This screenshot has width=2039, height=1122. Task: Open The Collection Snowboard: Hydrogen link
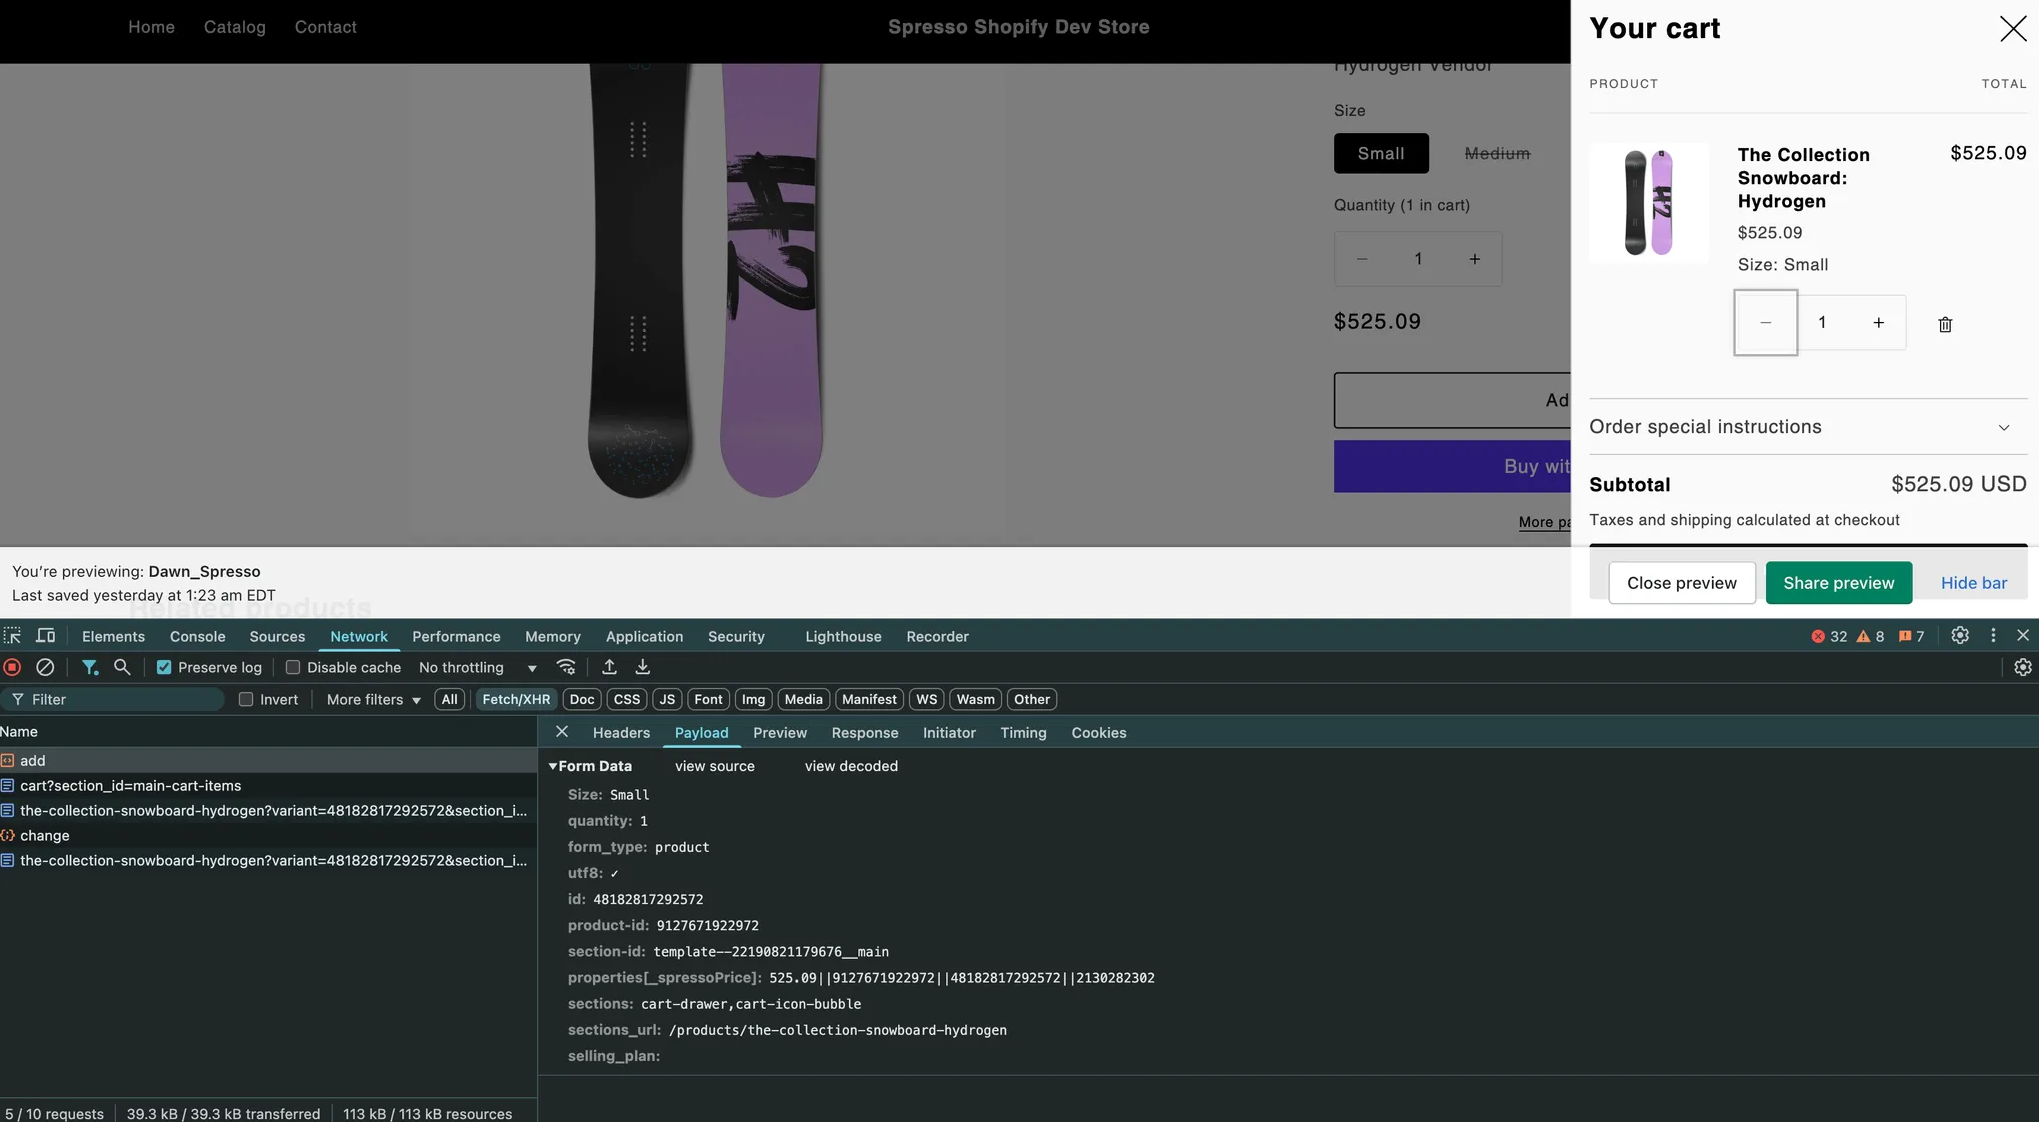click(1803, 178)
